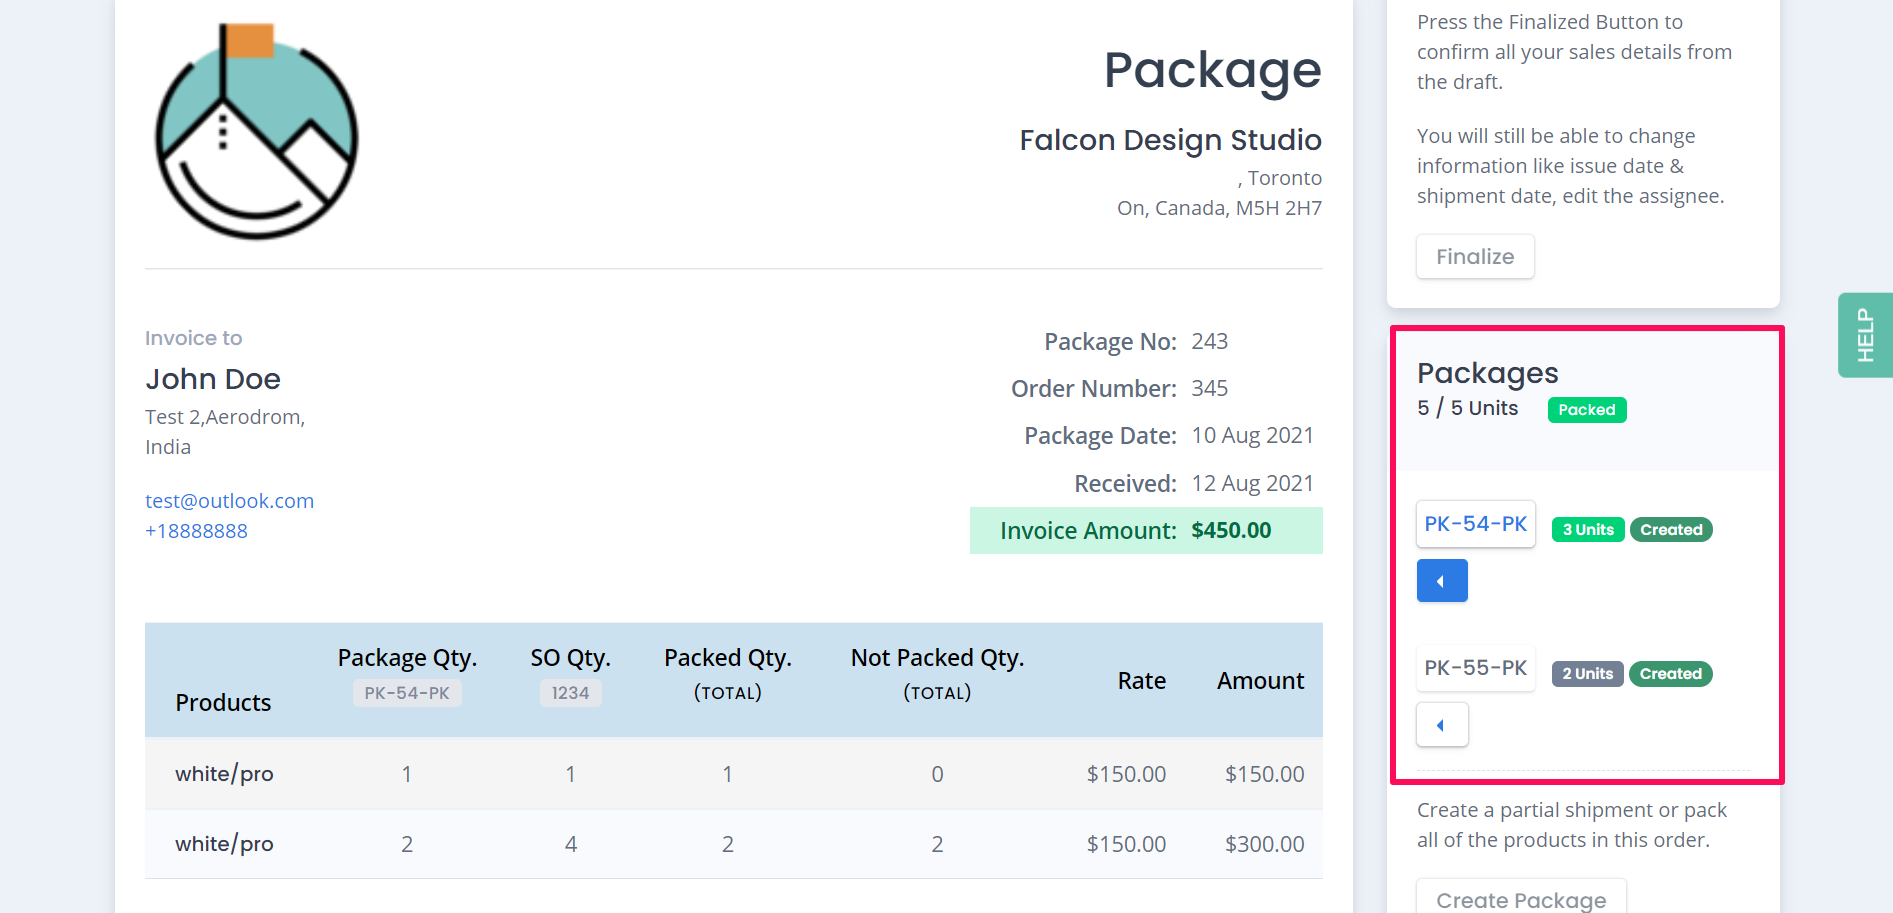Expand the PK-55-PK package arrow

click(1441, 725)
